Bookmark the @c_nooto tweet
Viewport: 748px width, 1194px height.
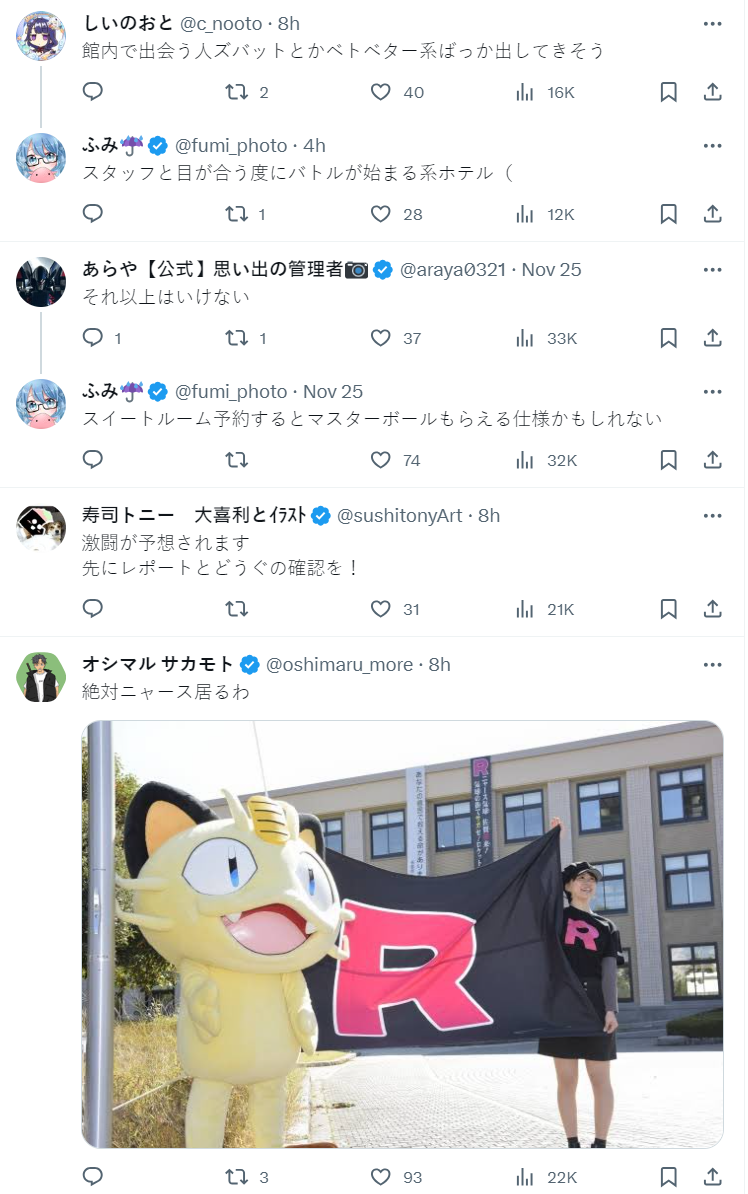coord(668,92)
